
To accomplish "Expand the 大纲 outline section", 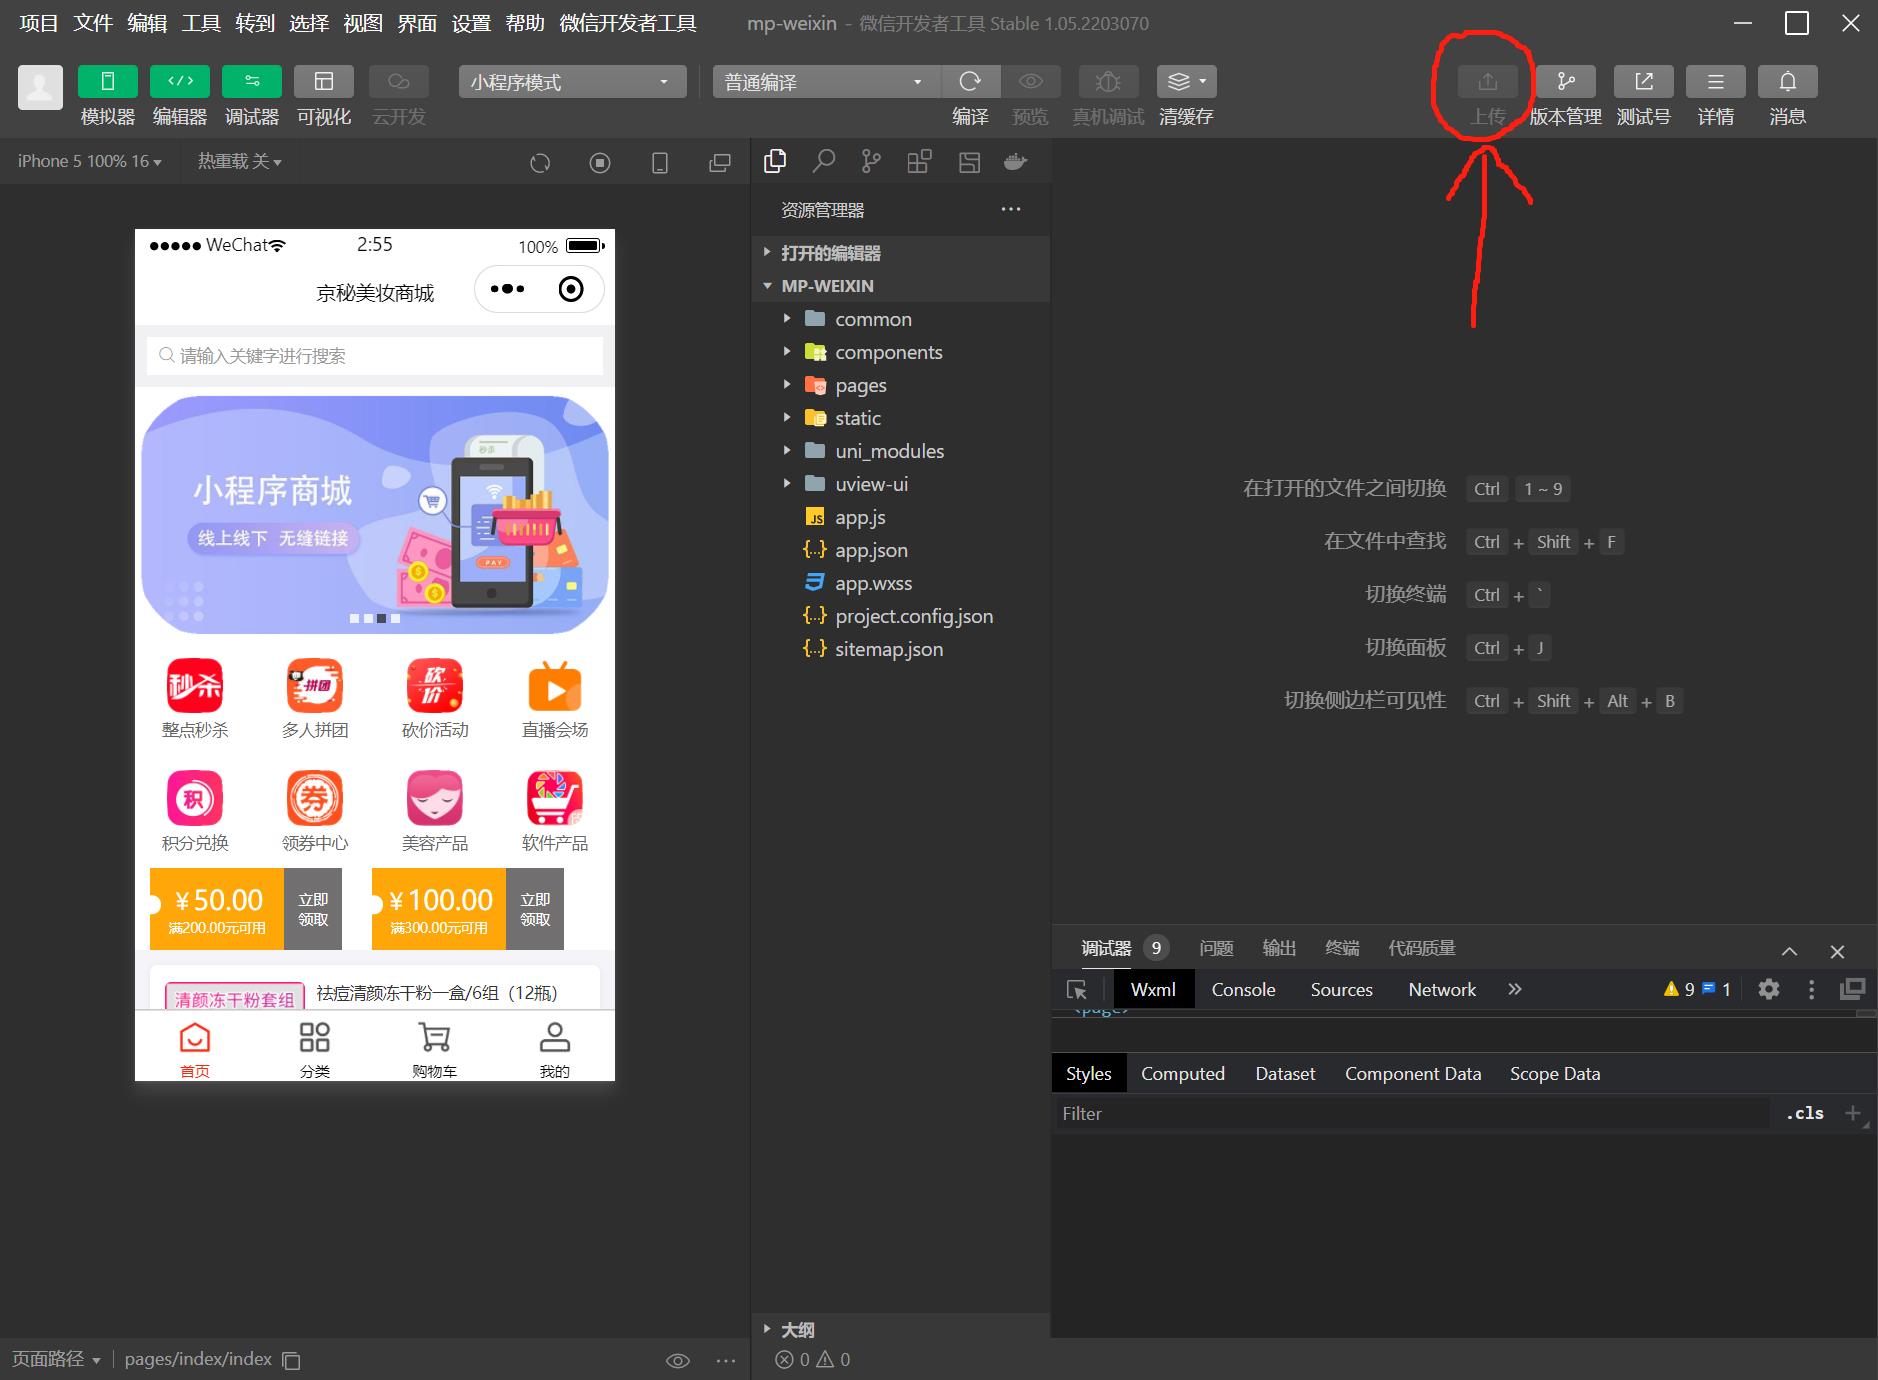I will (x=900, y=1330).
